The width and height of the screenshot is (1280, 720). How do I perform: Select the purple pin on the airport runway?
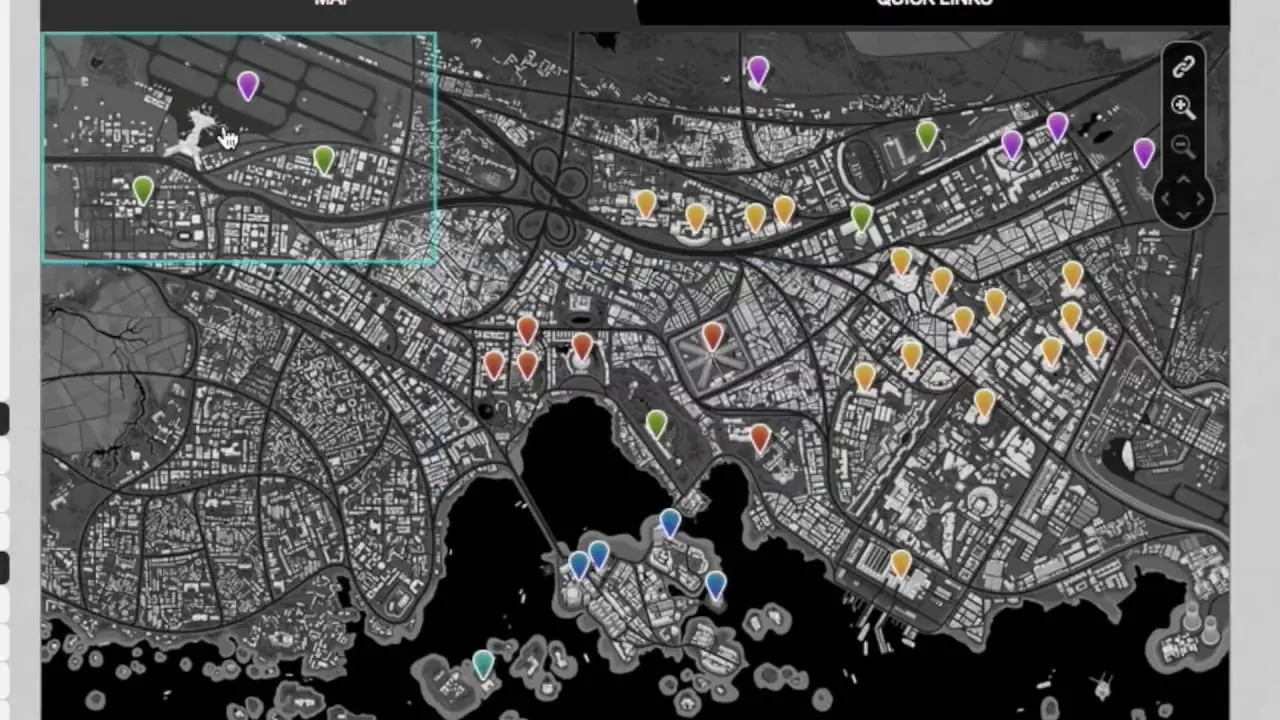[248, 86]
